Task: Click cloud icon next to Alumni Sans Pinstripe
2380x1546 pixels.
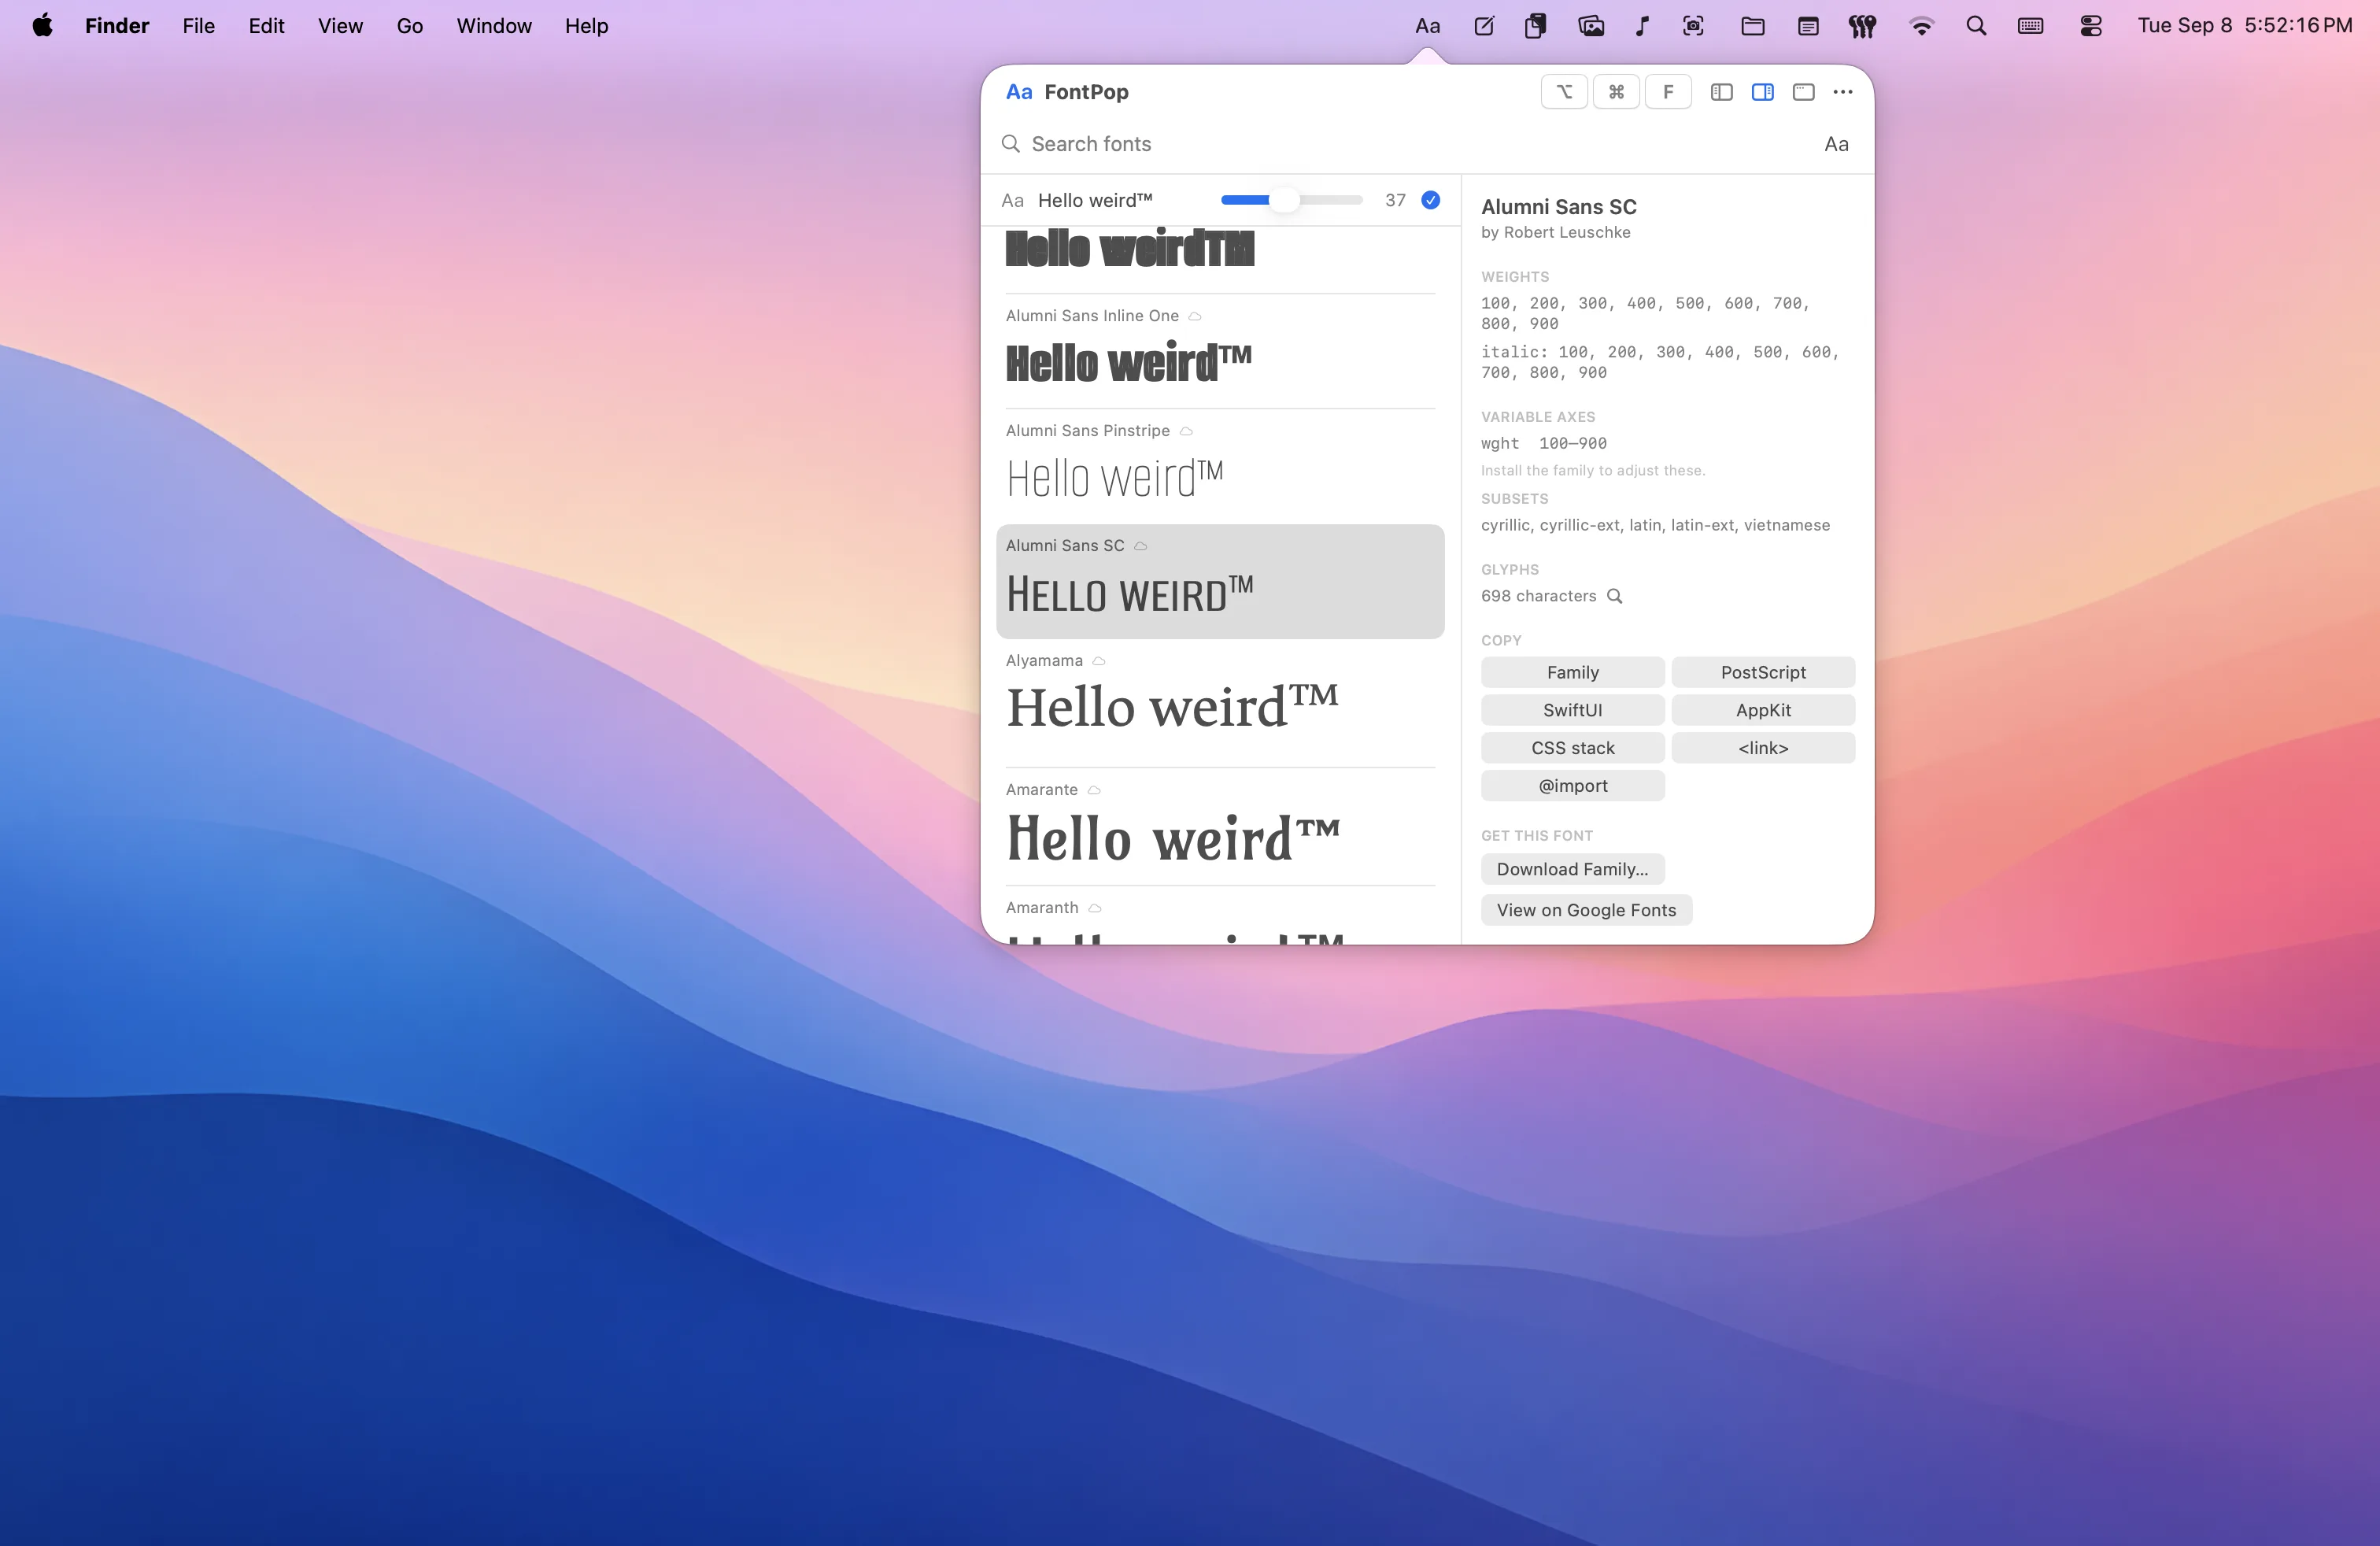Action: click(1186, 431)
